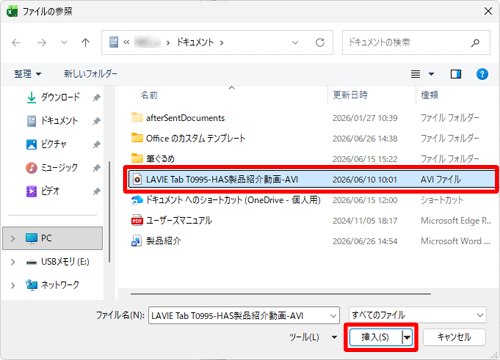
Task: Create a folder with 新しいフォルダー
Action: click(90, 74)
